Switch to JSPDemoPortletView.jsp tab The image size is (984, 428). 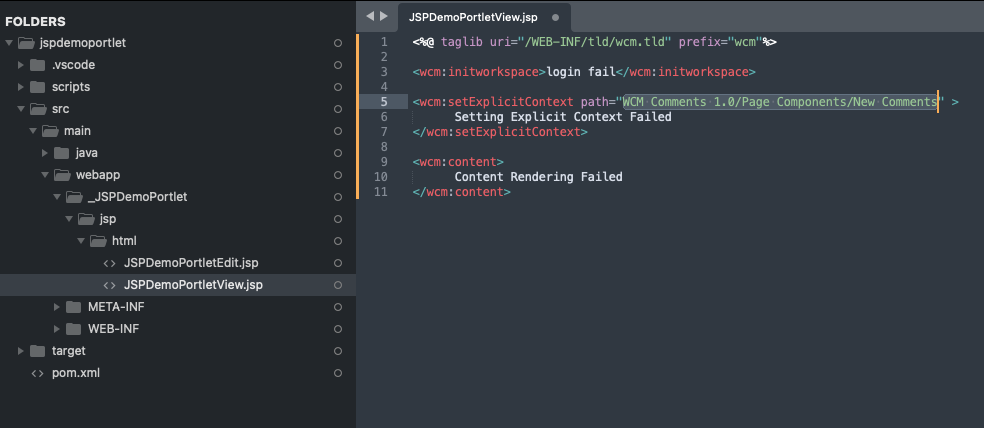coord(485,17)
